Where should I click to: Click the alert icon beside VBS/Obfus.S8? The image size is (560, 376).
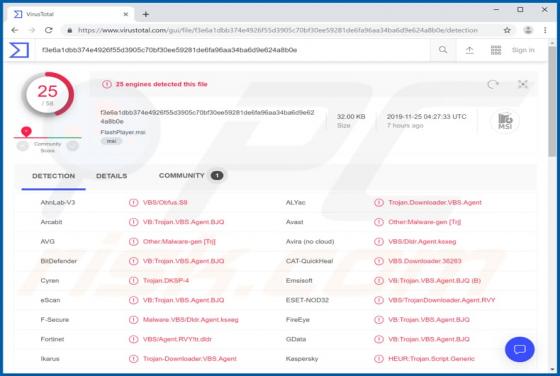tap(133, 202)
